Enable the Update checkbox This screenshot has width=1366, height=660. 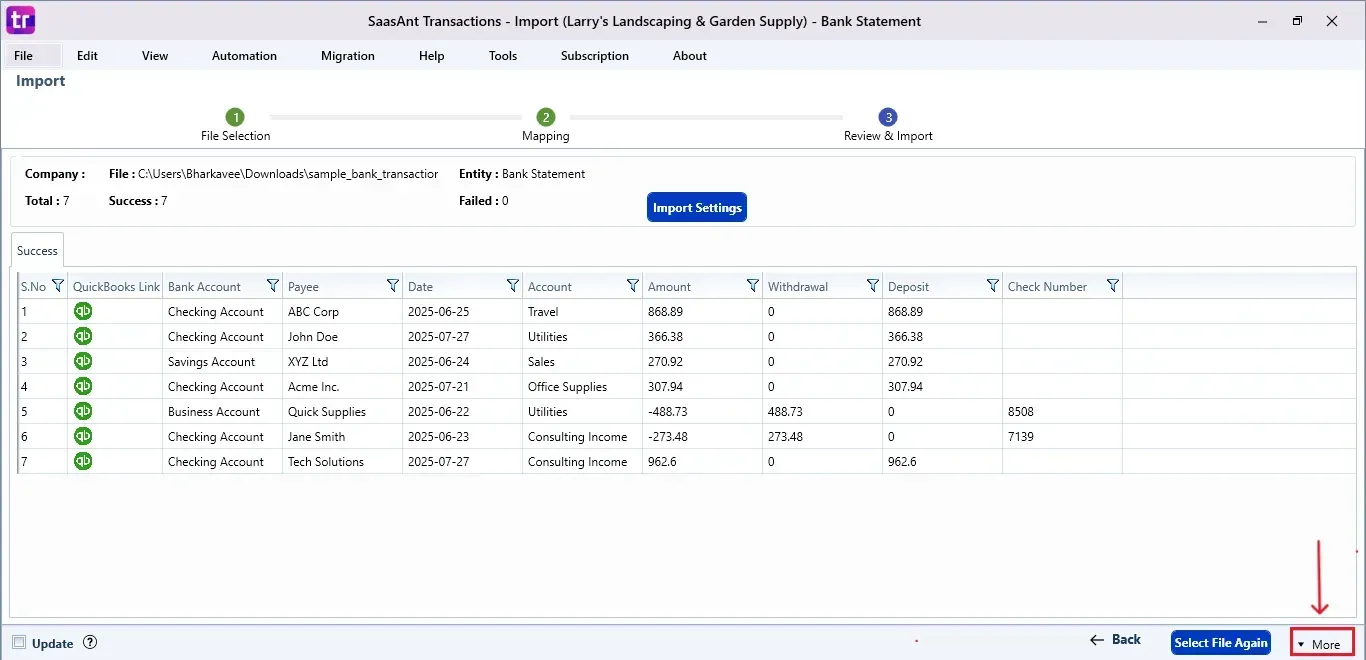(19, 643)
